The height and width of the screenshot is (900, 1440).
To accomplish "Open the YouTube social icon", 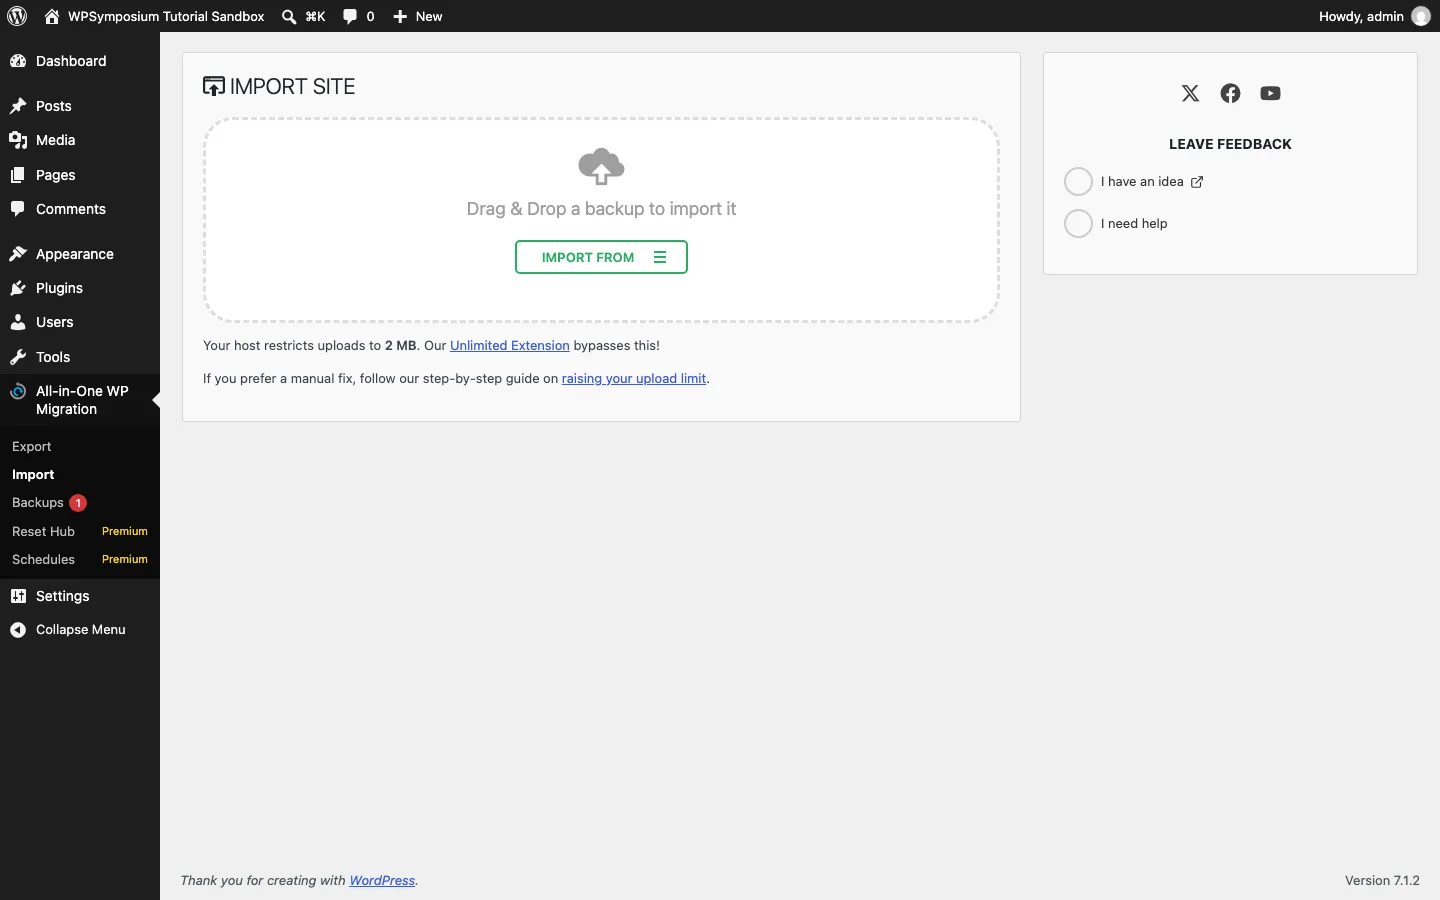I will 1271,94.
